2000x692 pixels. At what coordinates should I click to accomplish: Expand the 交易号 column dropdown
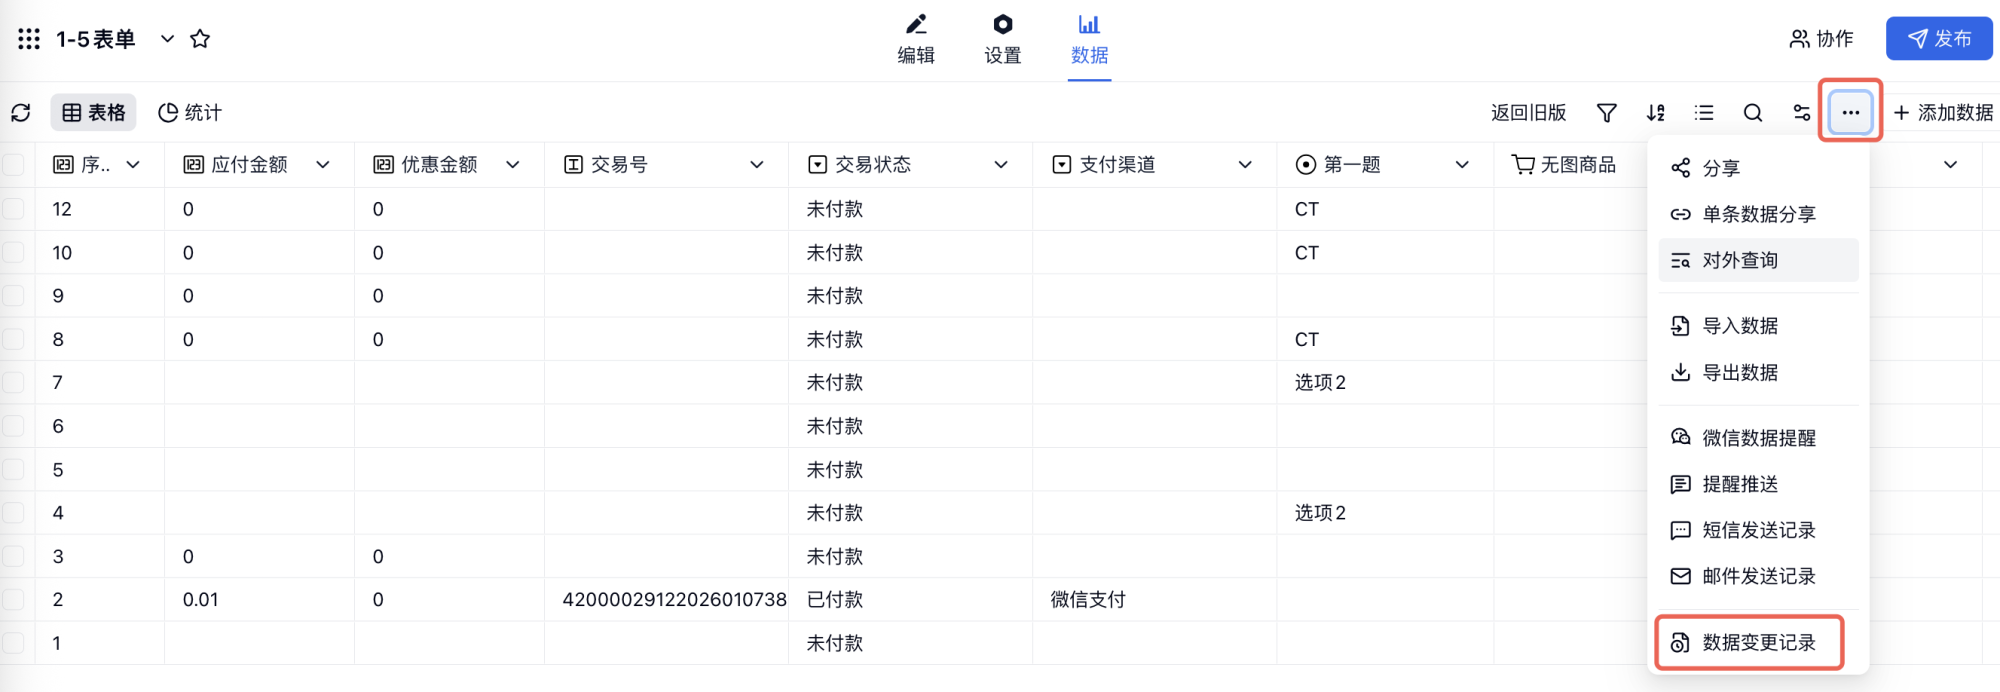(x=757, y=165)
